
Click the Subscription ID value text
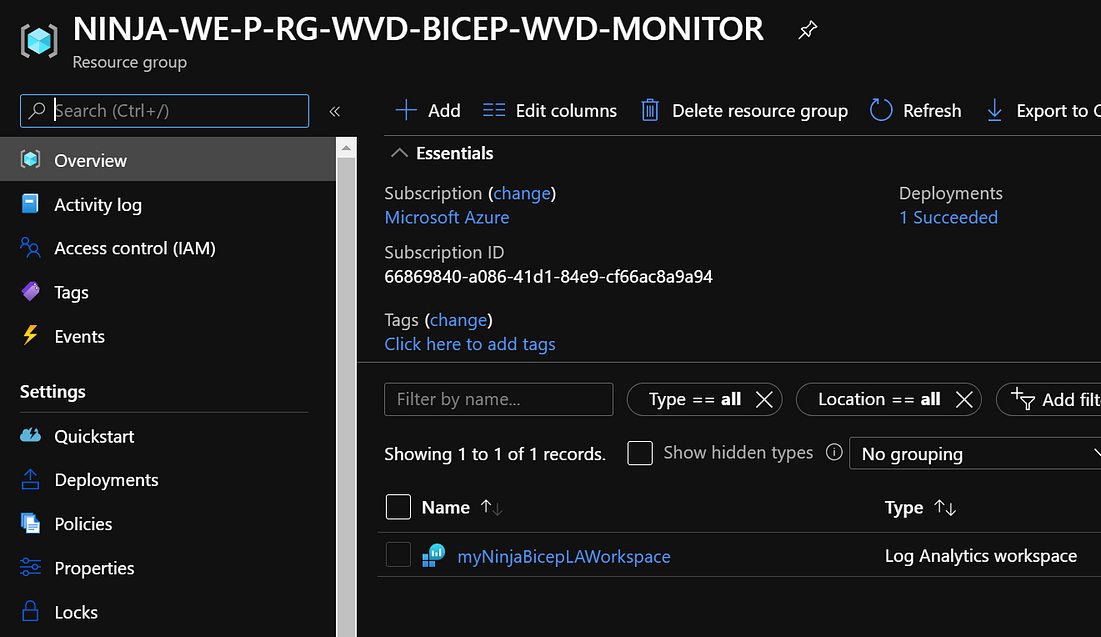pos(548,276)
